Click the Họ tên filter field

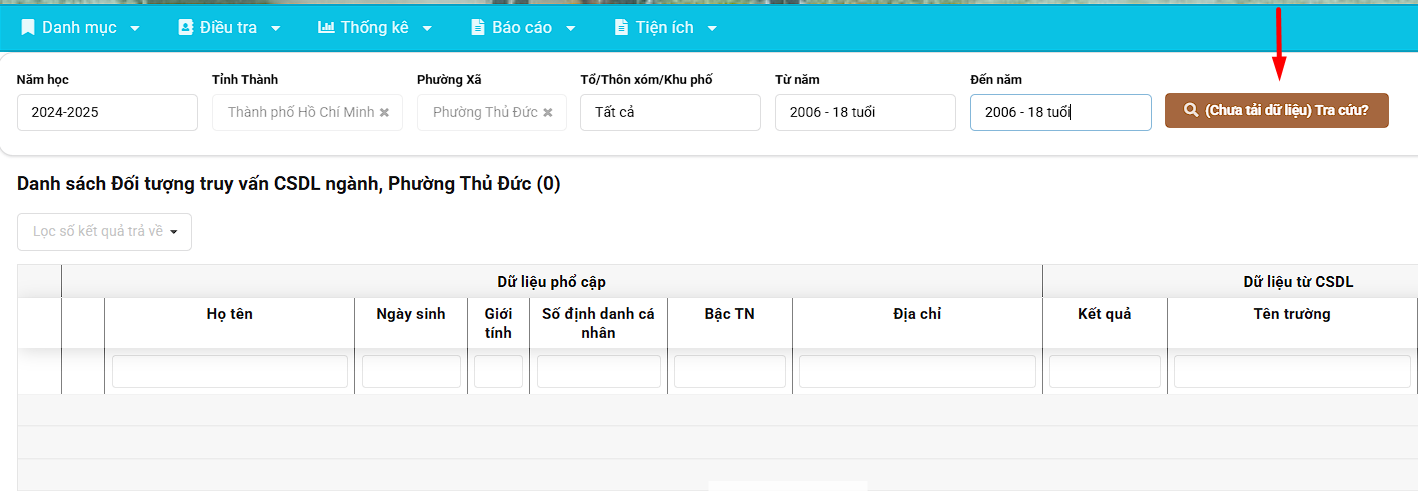(x=229, y=372)
